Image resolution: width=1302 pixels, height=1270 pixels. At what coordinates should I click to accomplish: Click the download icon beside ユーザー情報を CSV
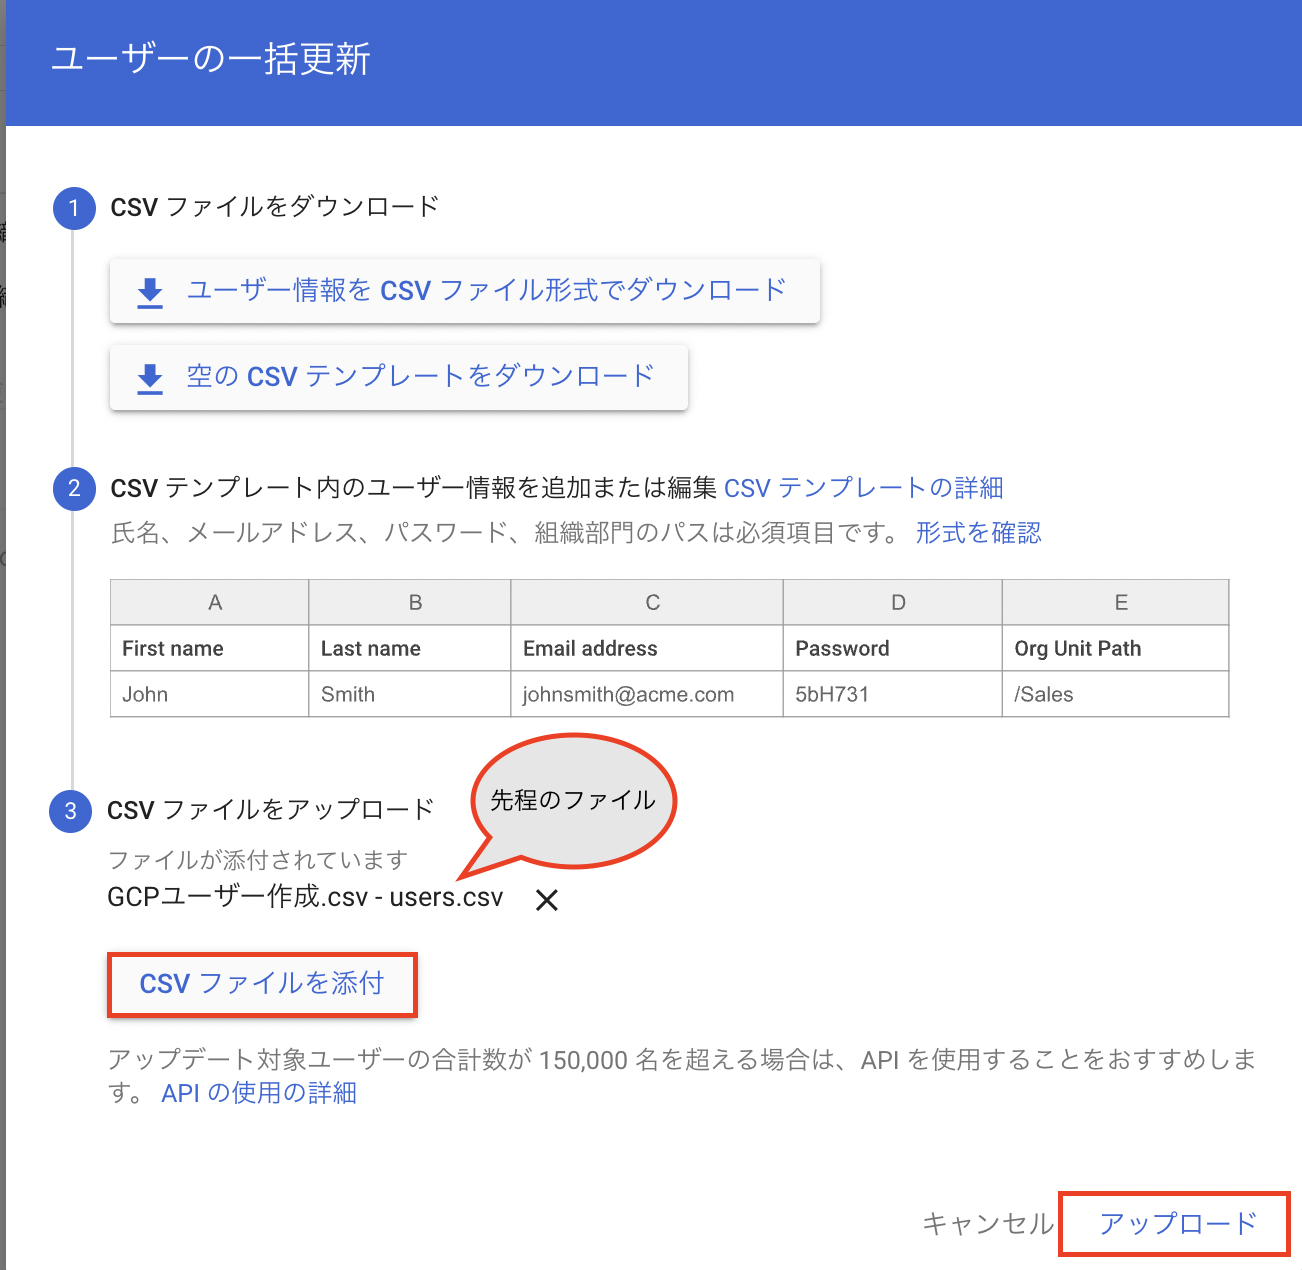pos(149,291)
